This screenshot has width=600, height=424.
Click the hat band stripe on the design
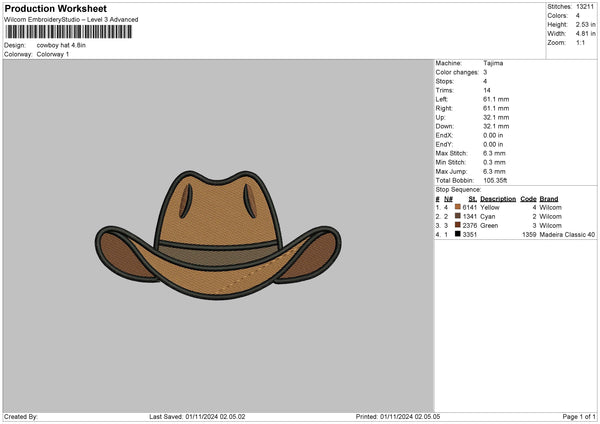[218, 247]
